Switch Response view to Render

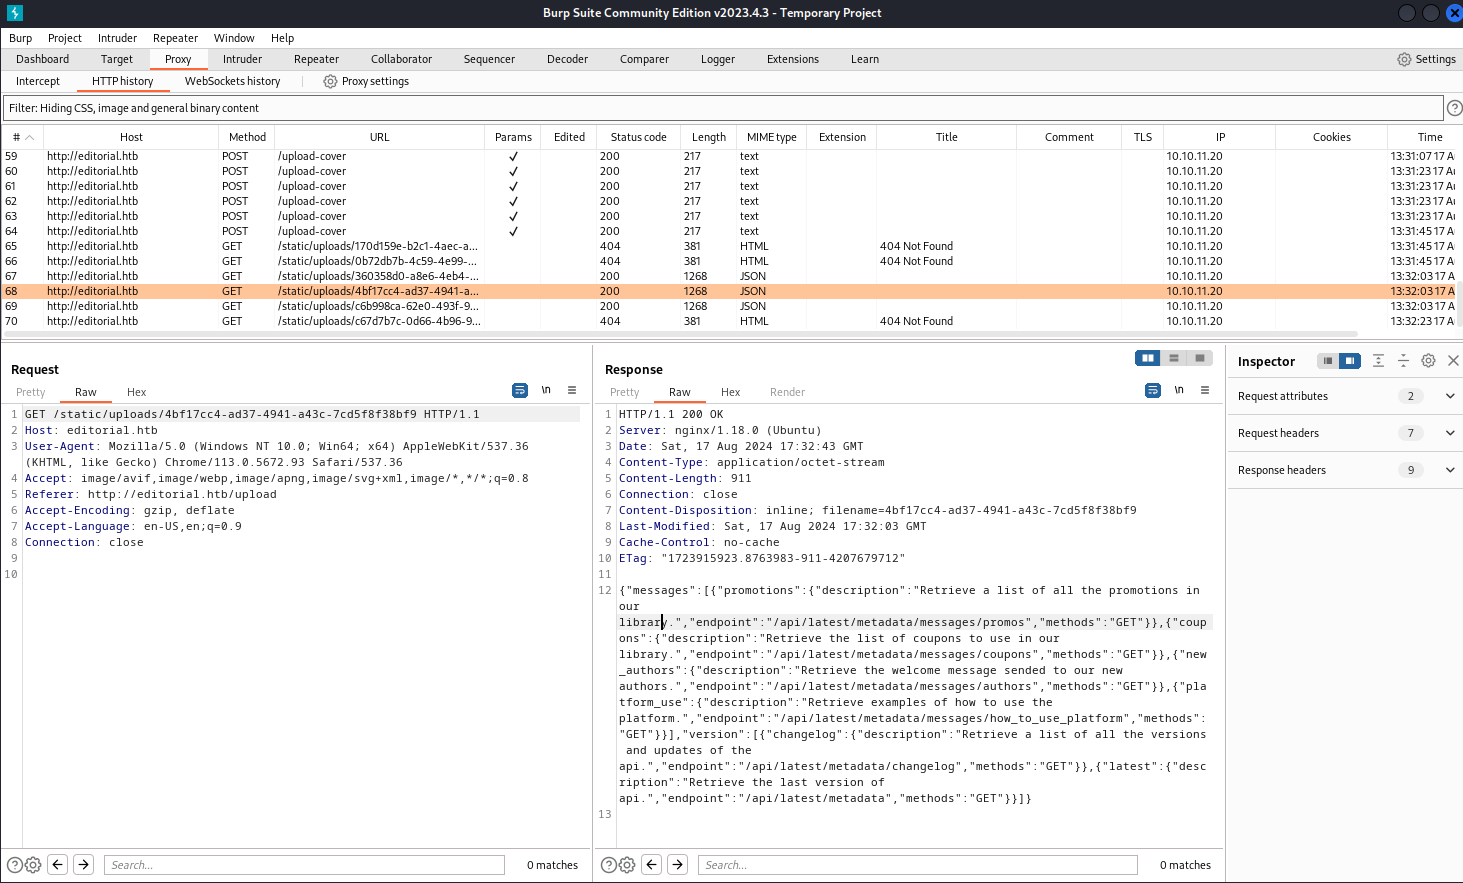tap(787, 392)
